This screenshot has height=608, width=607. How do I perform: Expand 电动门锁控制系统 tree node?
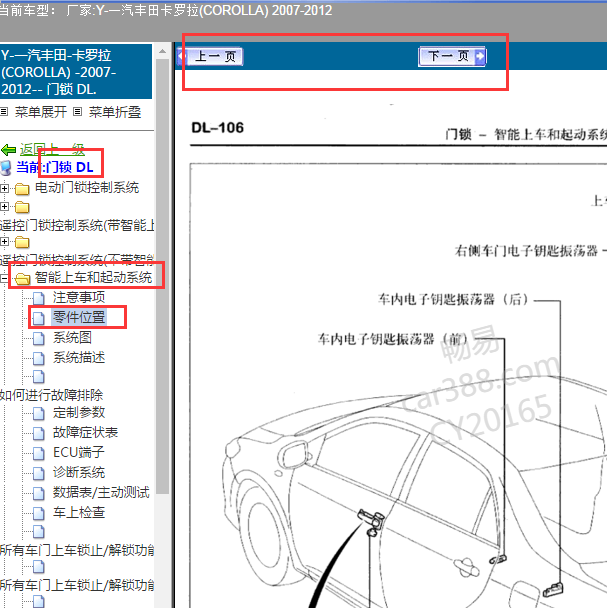click(4, 188)
